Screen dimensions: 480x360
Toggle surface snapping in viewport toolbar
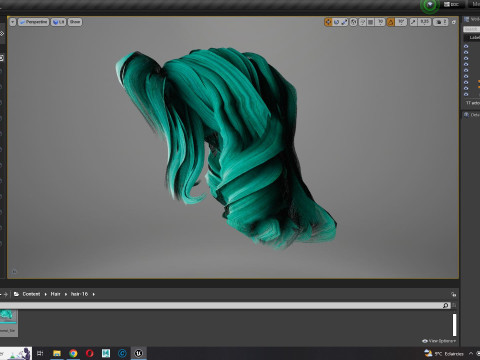tap(362, 22)
